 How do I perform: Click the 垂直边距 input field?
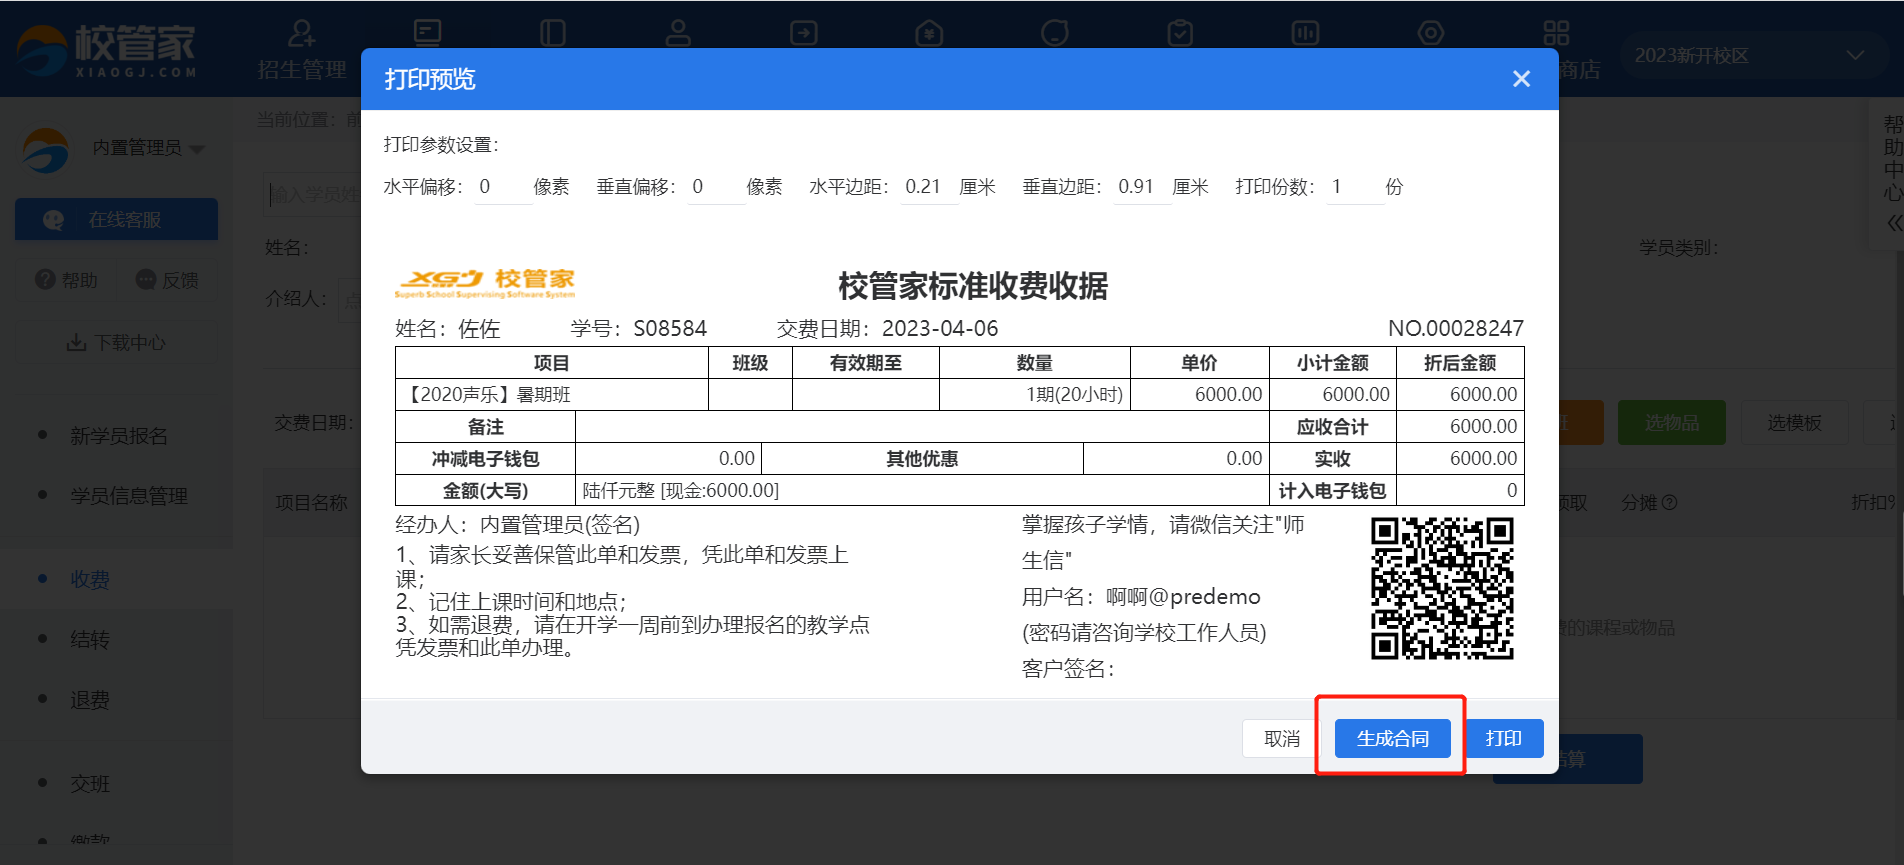pos(1141,187)
